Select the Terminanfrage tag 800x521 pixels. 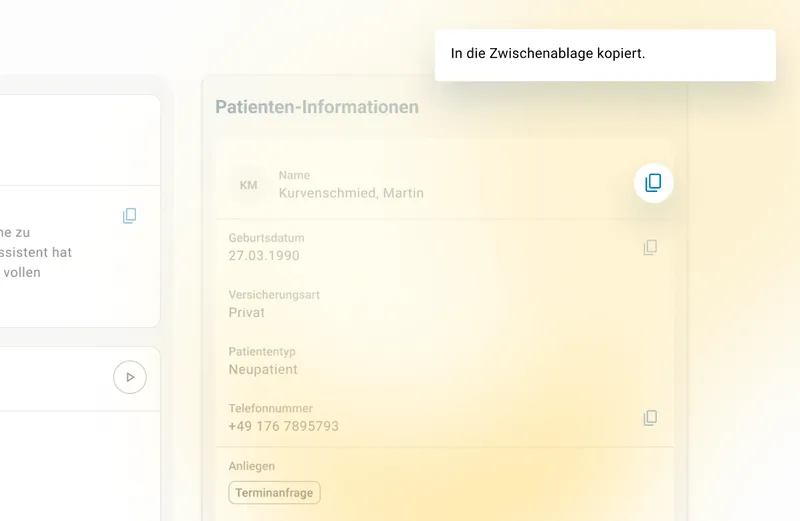(274, 493)
